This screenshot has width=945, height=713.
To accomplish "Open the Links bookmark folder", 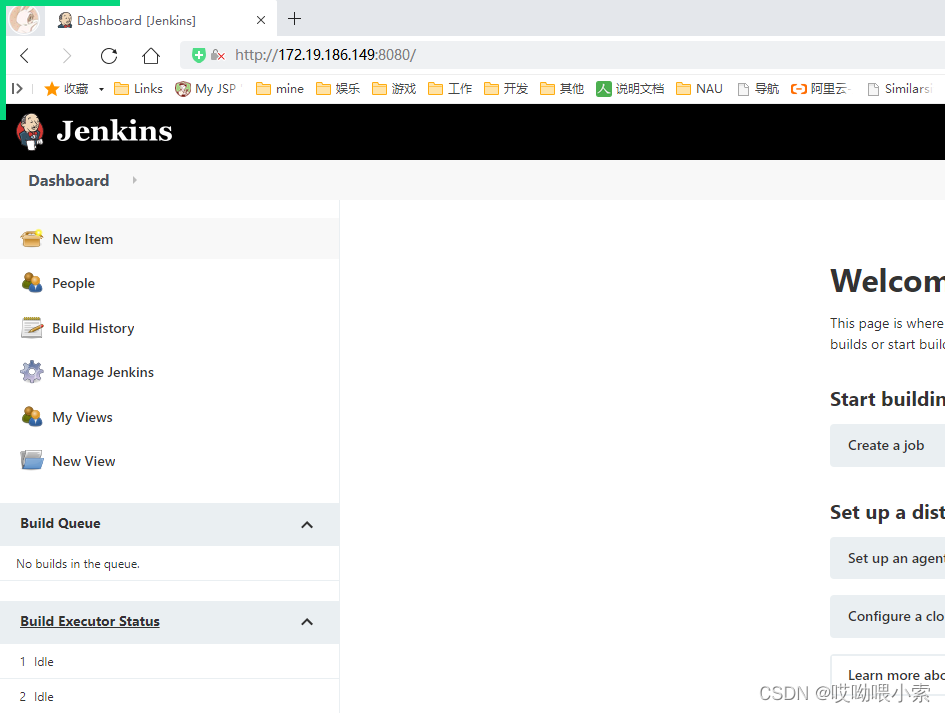I will coord(139,89).
